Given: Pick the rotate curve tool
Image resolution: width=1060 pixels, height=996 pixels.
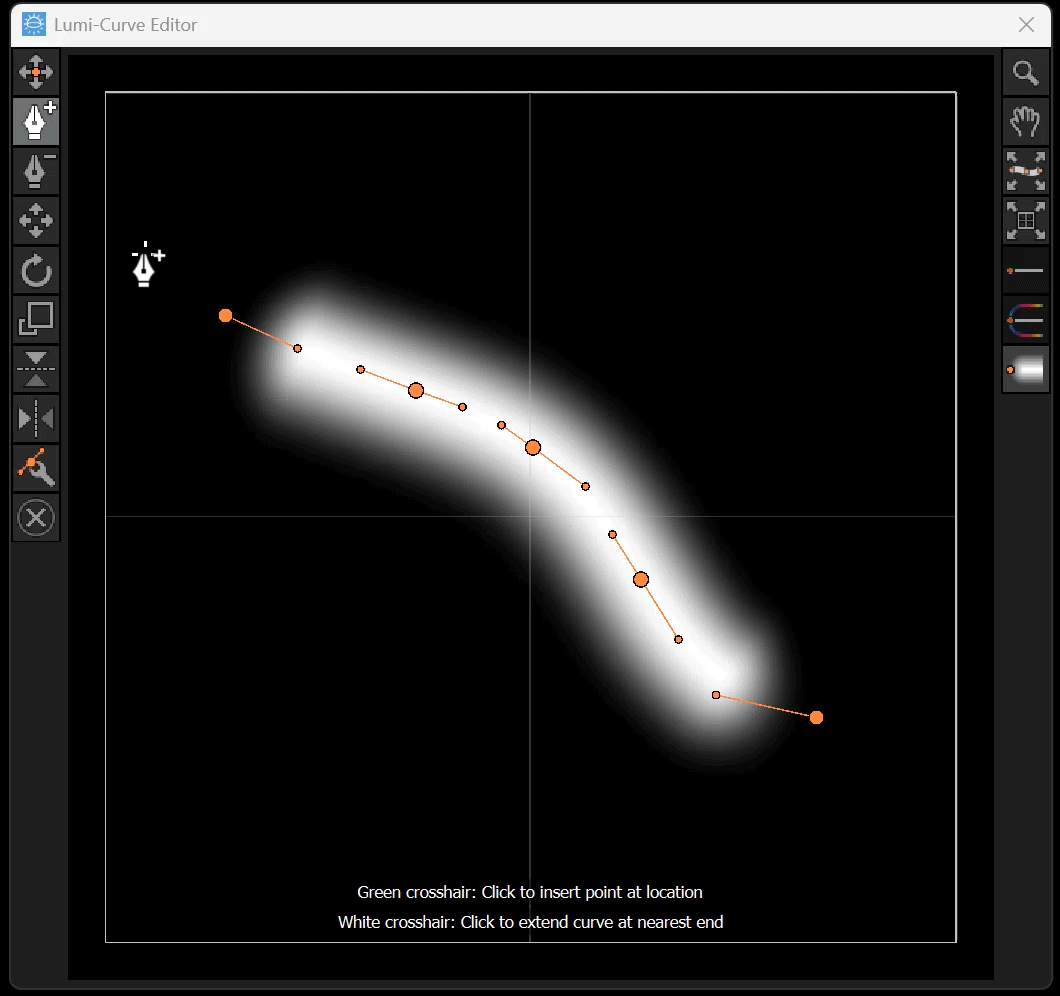Looking at the screenshot, I should 36,271.
